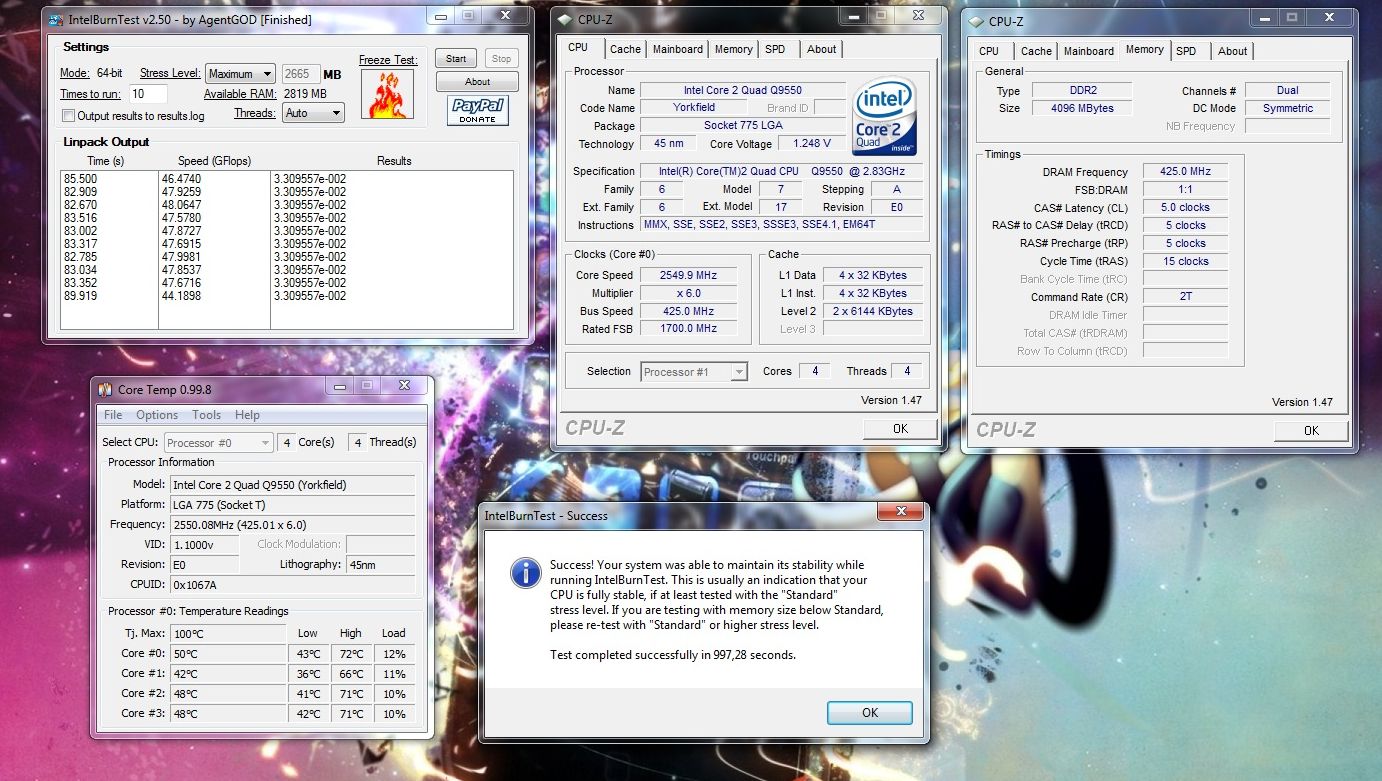This screenshot has width=1382, height=781.
Task: Click the Freeze Test label link
Action: (x=388, y=60)
